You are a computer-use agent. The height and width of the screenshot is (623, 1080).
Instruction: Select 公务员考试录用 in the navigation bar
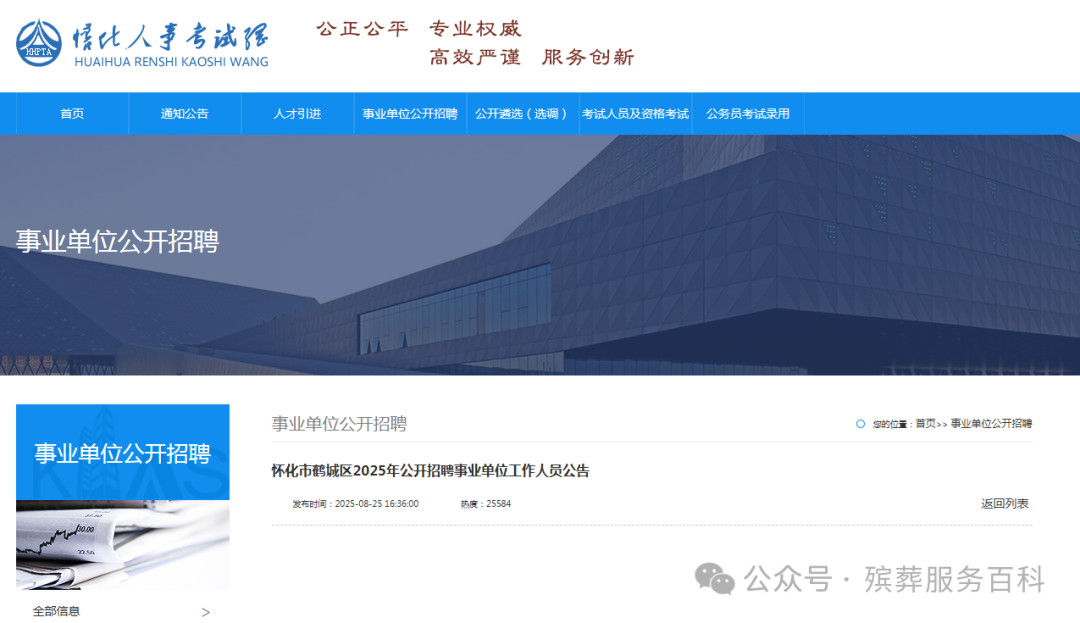[748, 114]
